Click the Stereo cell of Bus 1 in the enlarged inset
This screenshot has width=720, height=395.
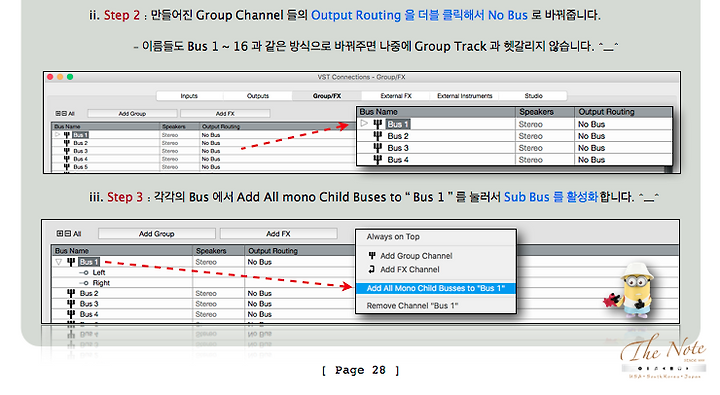[530, 124]
